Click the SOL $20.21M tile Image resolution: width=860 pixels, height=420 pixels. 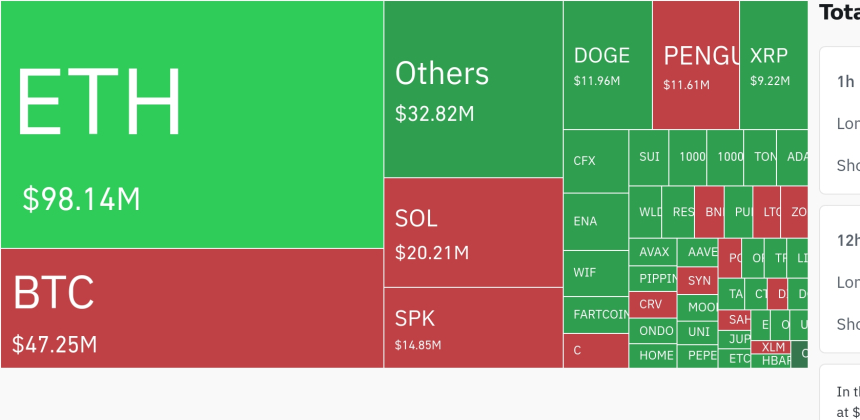pyautogui.click(x=473, y=232)
